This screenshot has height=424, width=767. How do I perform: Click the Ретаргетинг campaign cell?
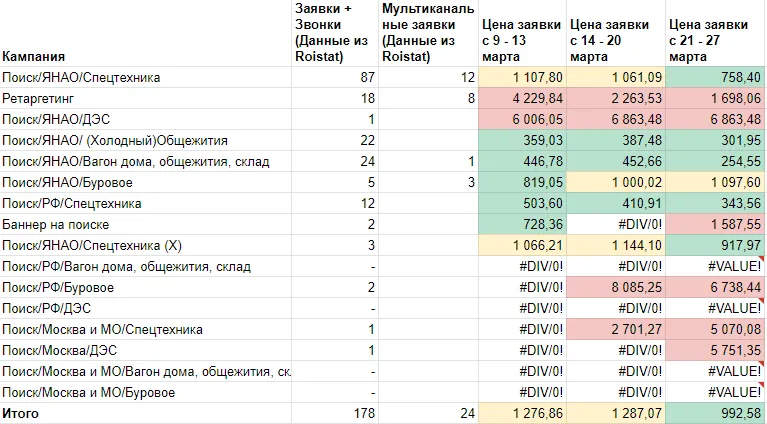(40, 98)
